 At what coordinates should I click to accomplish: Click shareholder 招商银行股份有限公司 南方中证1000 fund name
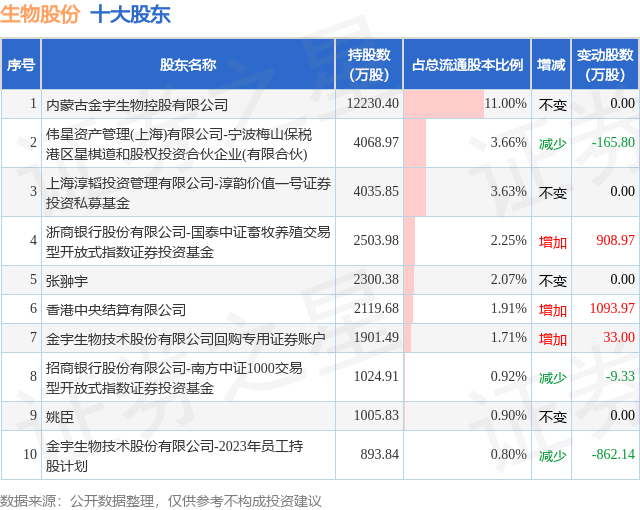(x=174, y=378)
